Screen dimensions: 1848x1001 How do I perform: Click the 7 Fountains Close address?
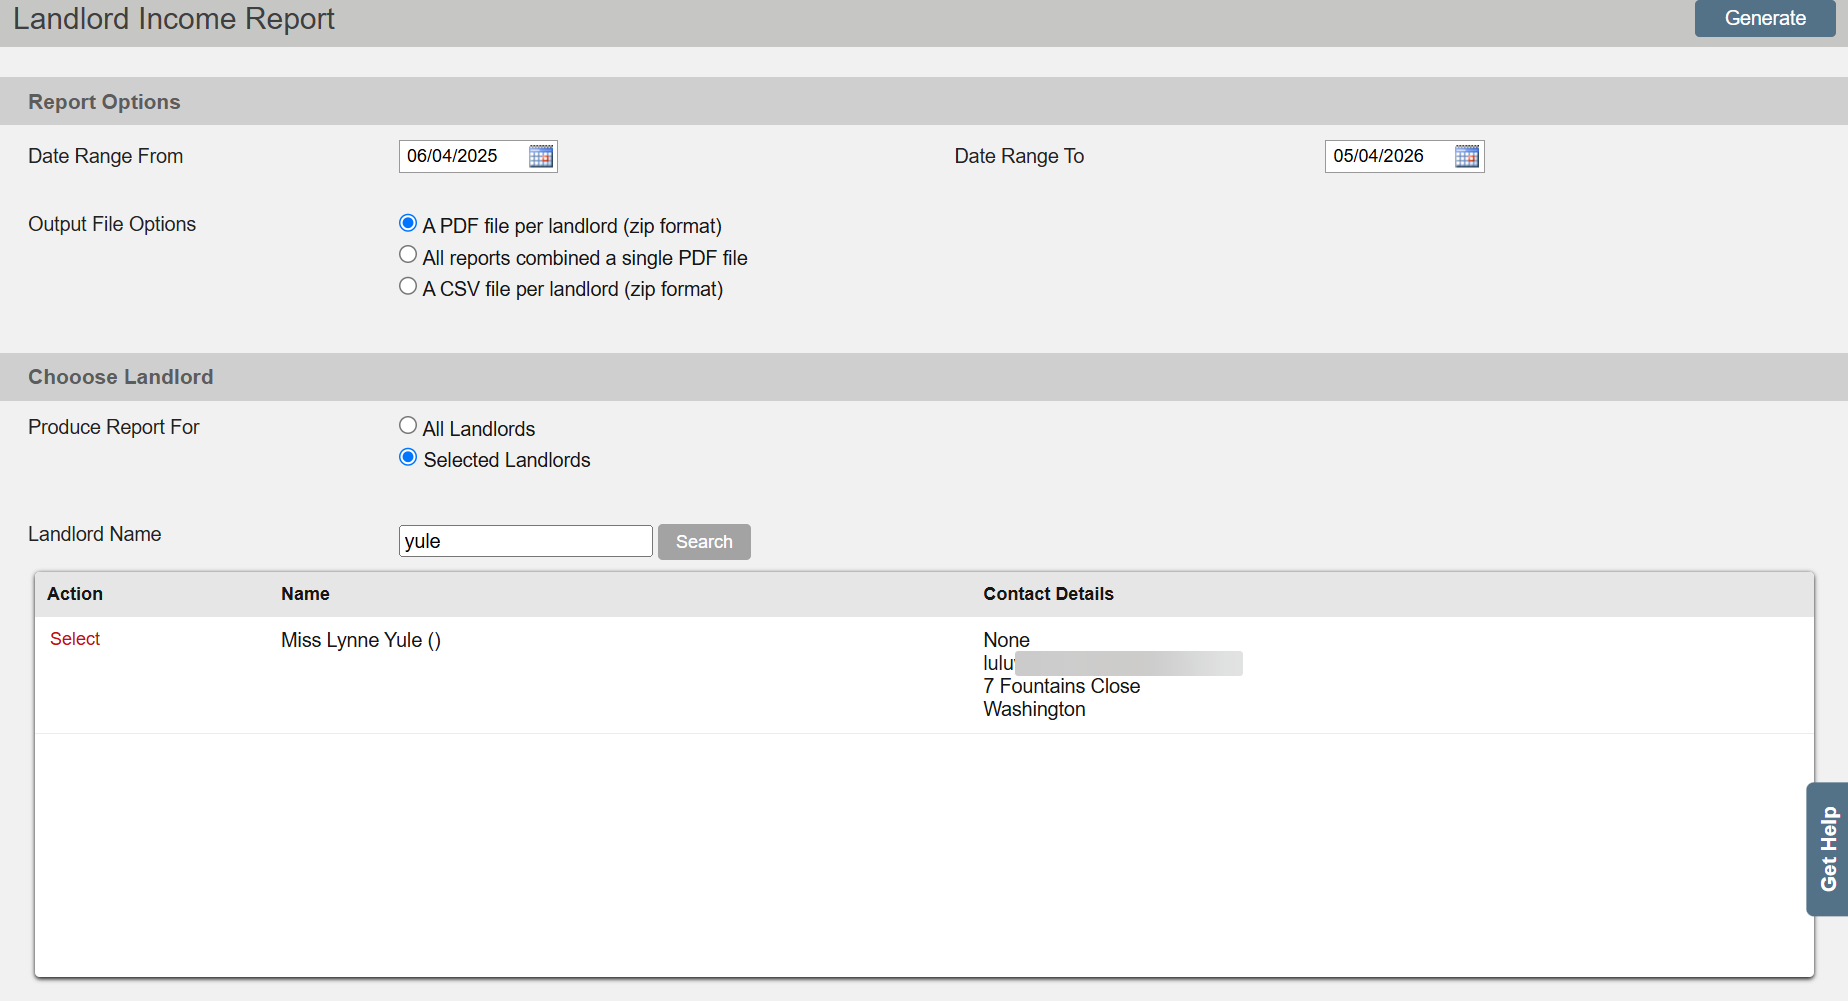pyautogui.click(x=1062, y=686)
